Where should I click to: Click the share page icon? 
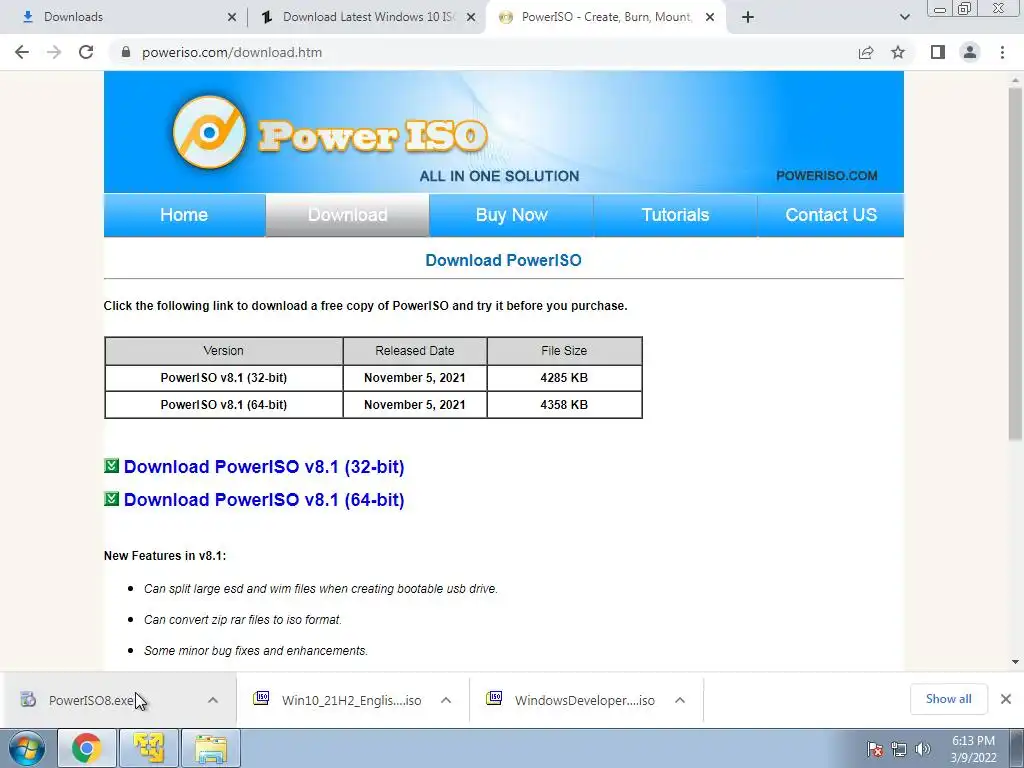[866, 52]
